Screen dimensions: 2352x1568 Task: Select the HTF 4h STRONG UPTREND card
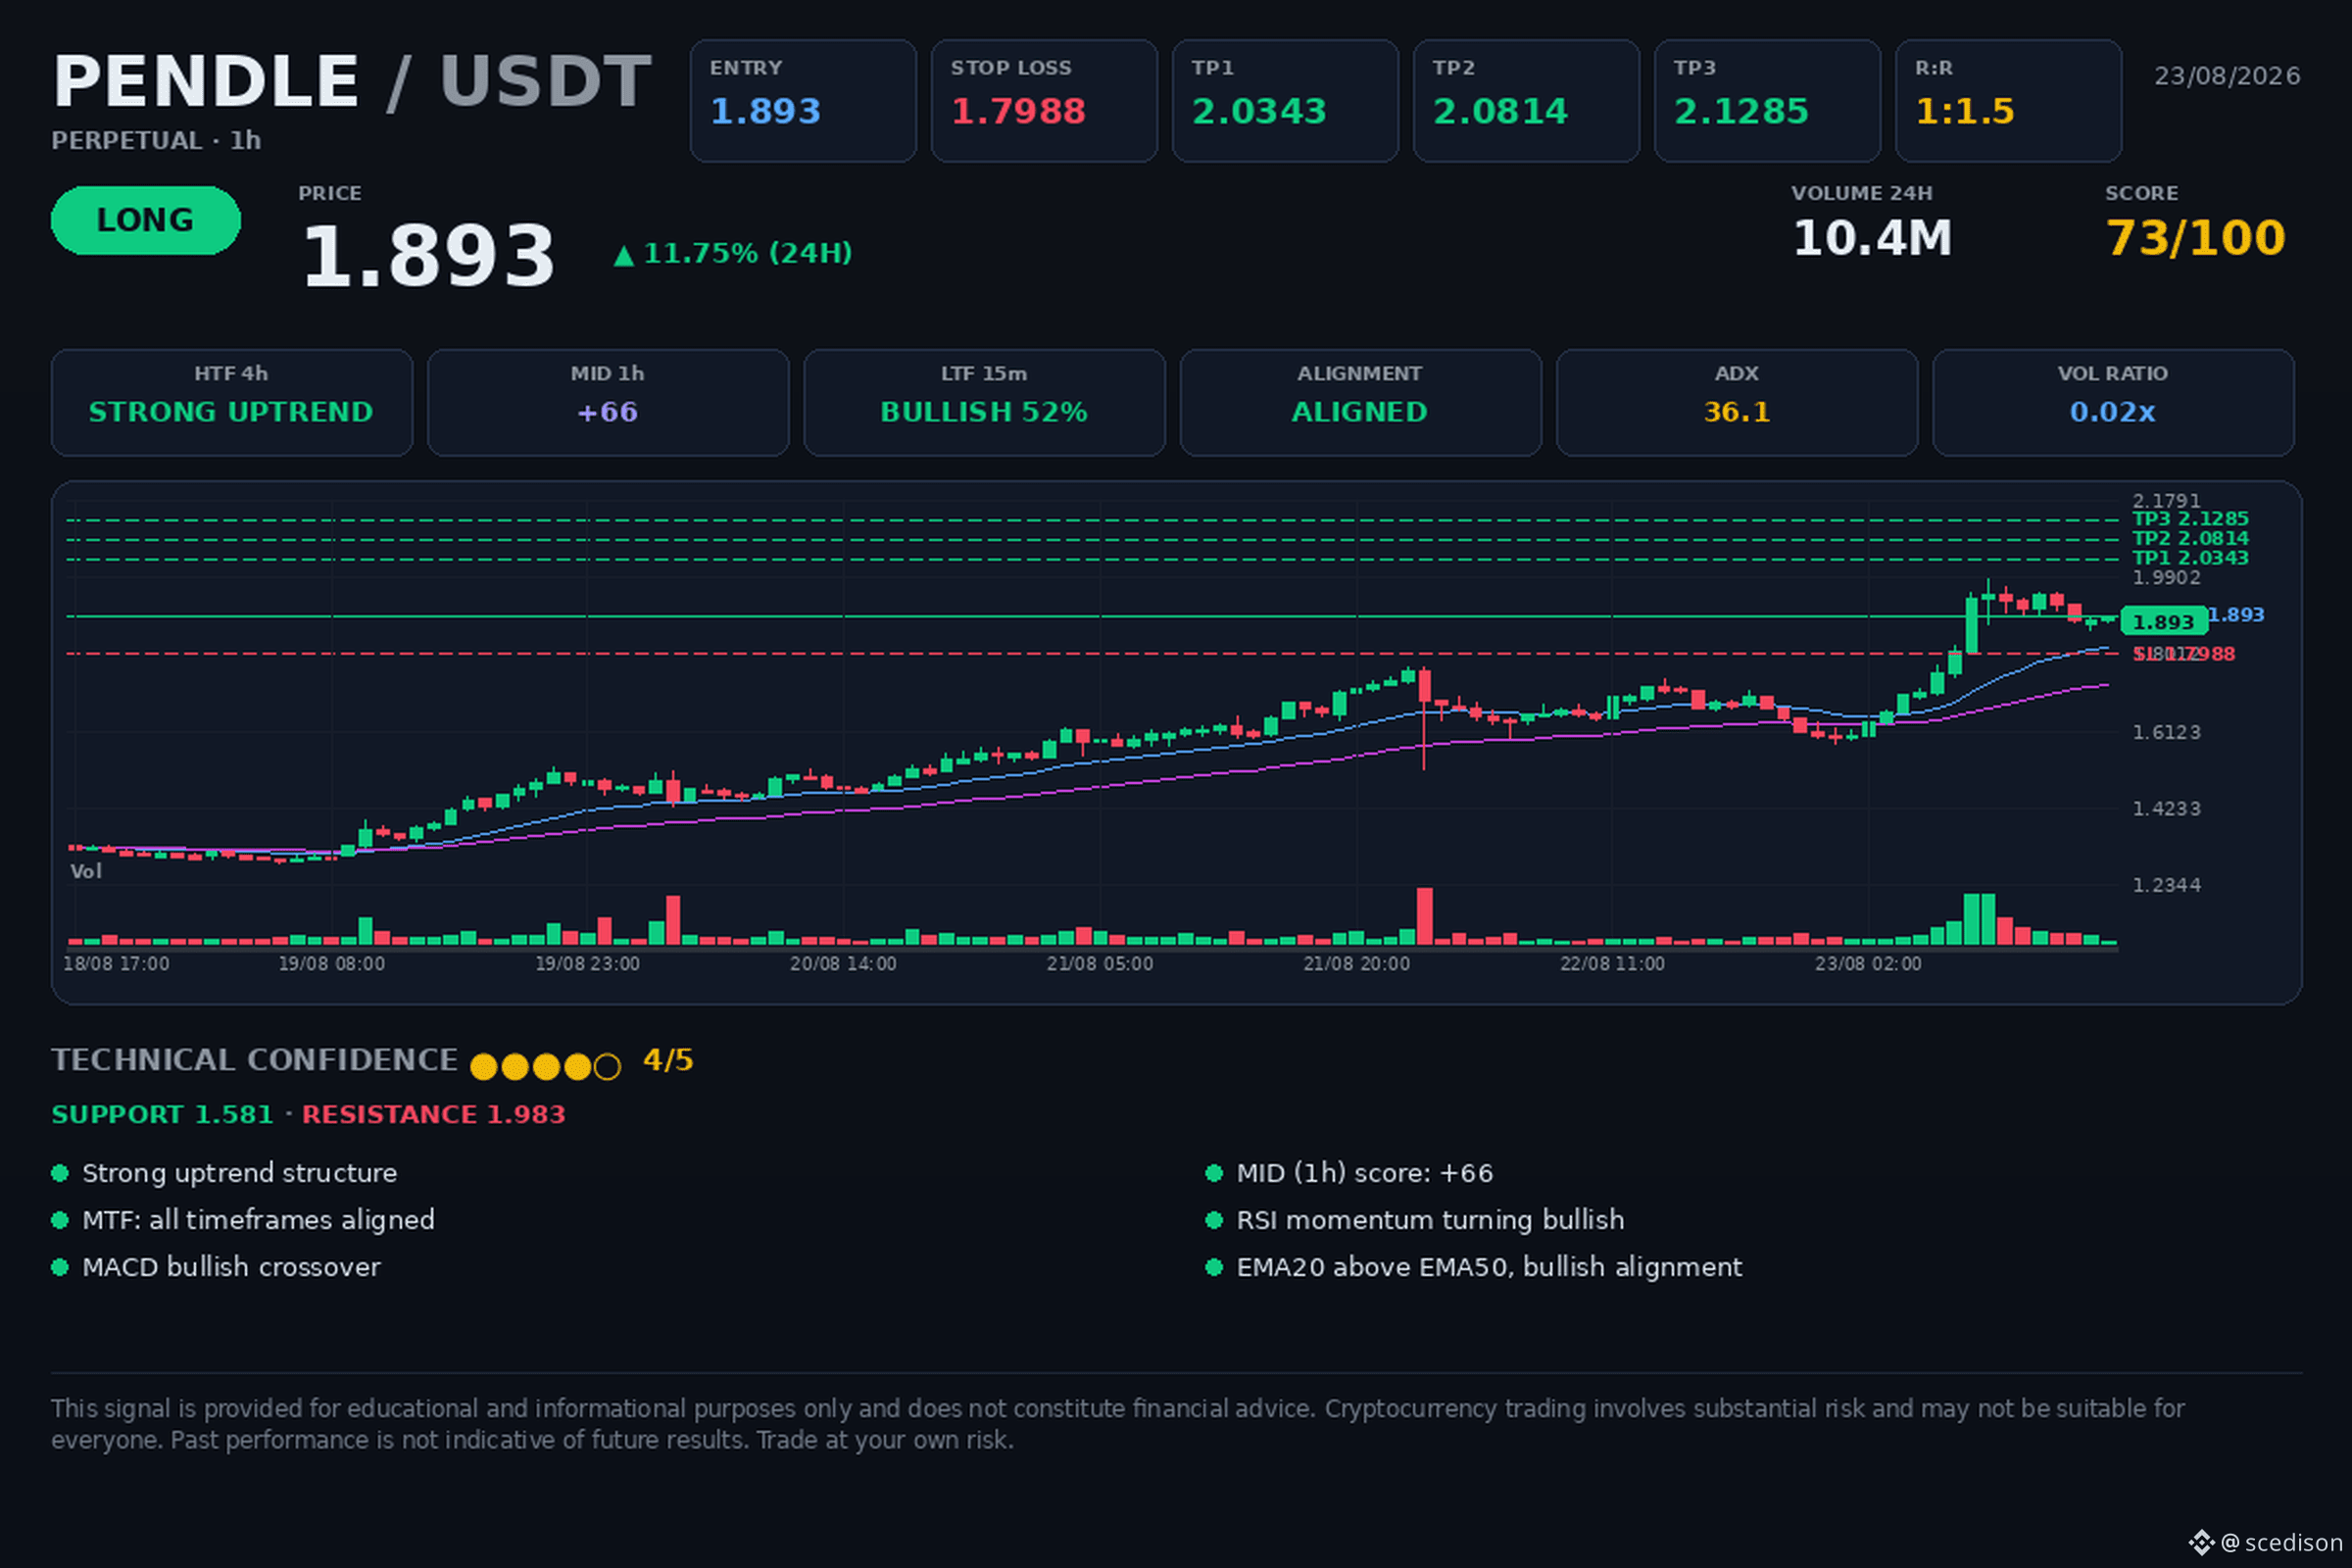[232, 402]
